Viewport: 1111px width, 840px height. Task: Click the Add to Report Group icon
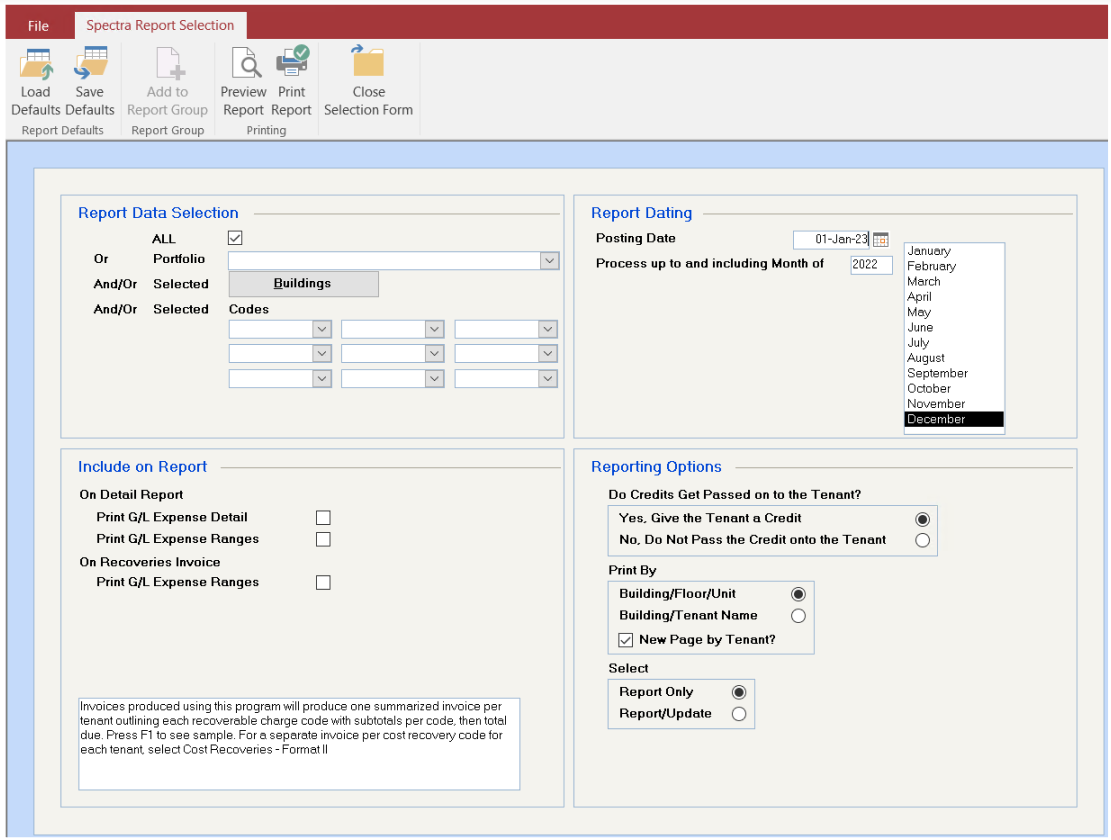pos(170,64)
